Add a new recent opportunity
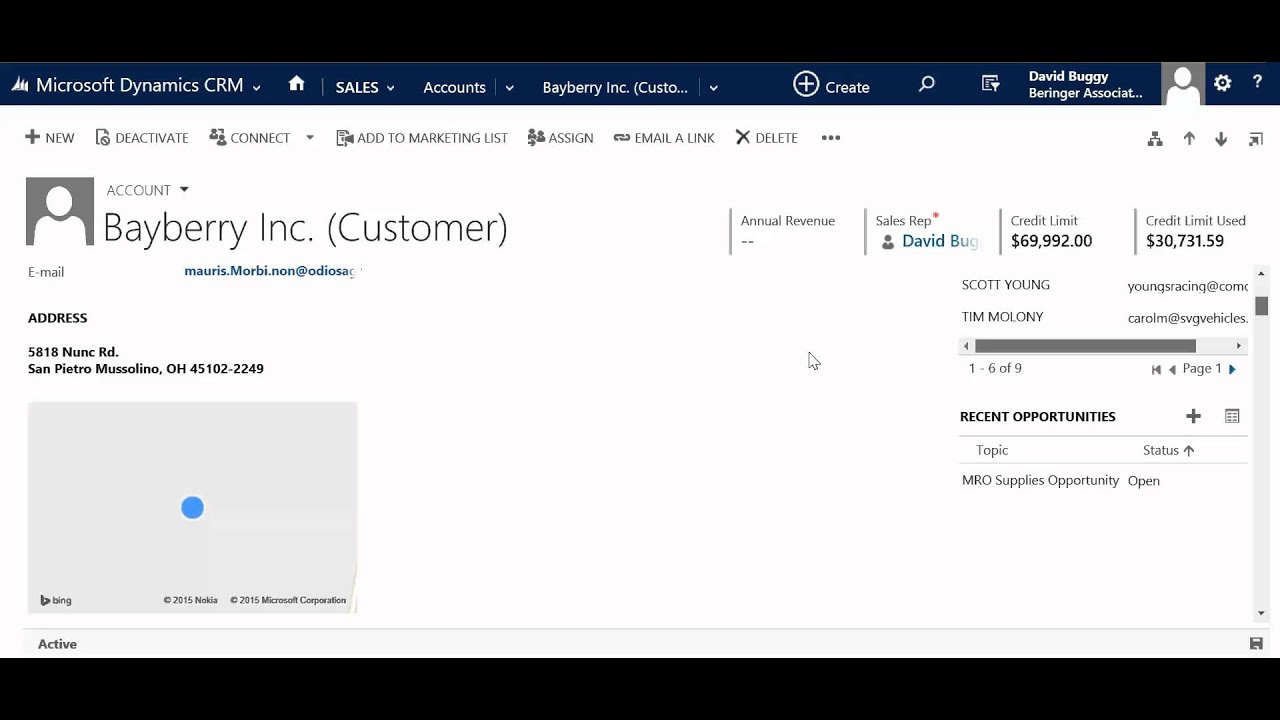Image resolution: width=1280 pixels, height=720 pixels. (1193, 416)
